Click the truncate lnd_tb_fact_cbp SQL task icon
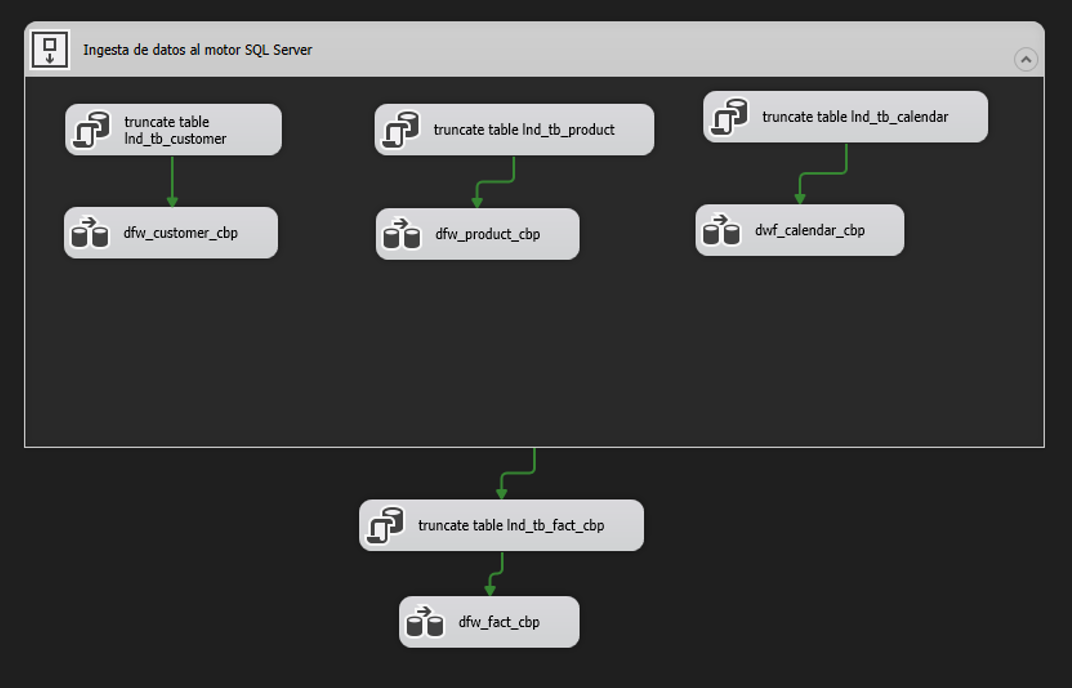Screen dimensions: 1072x688 click(386, 525)
